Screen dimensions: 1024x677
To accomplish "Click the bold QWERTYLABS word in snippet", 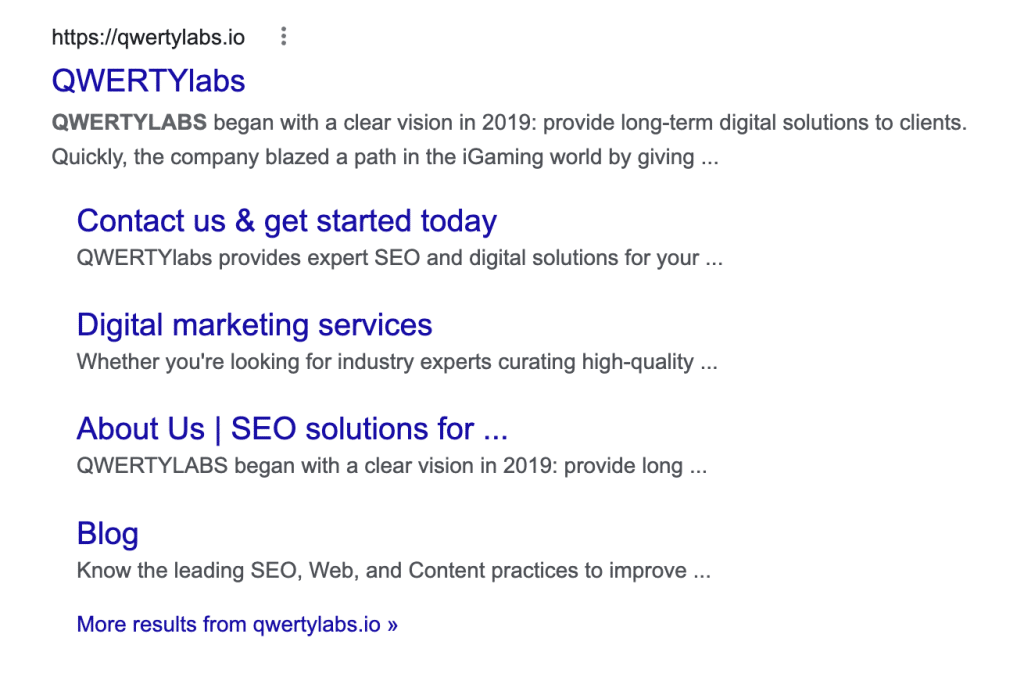I will [x=129, y=123].
